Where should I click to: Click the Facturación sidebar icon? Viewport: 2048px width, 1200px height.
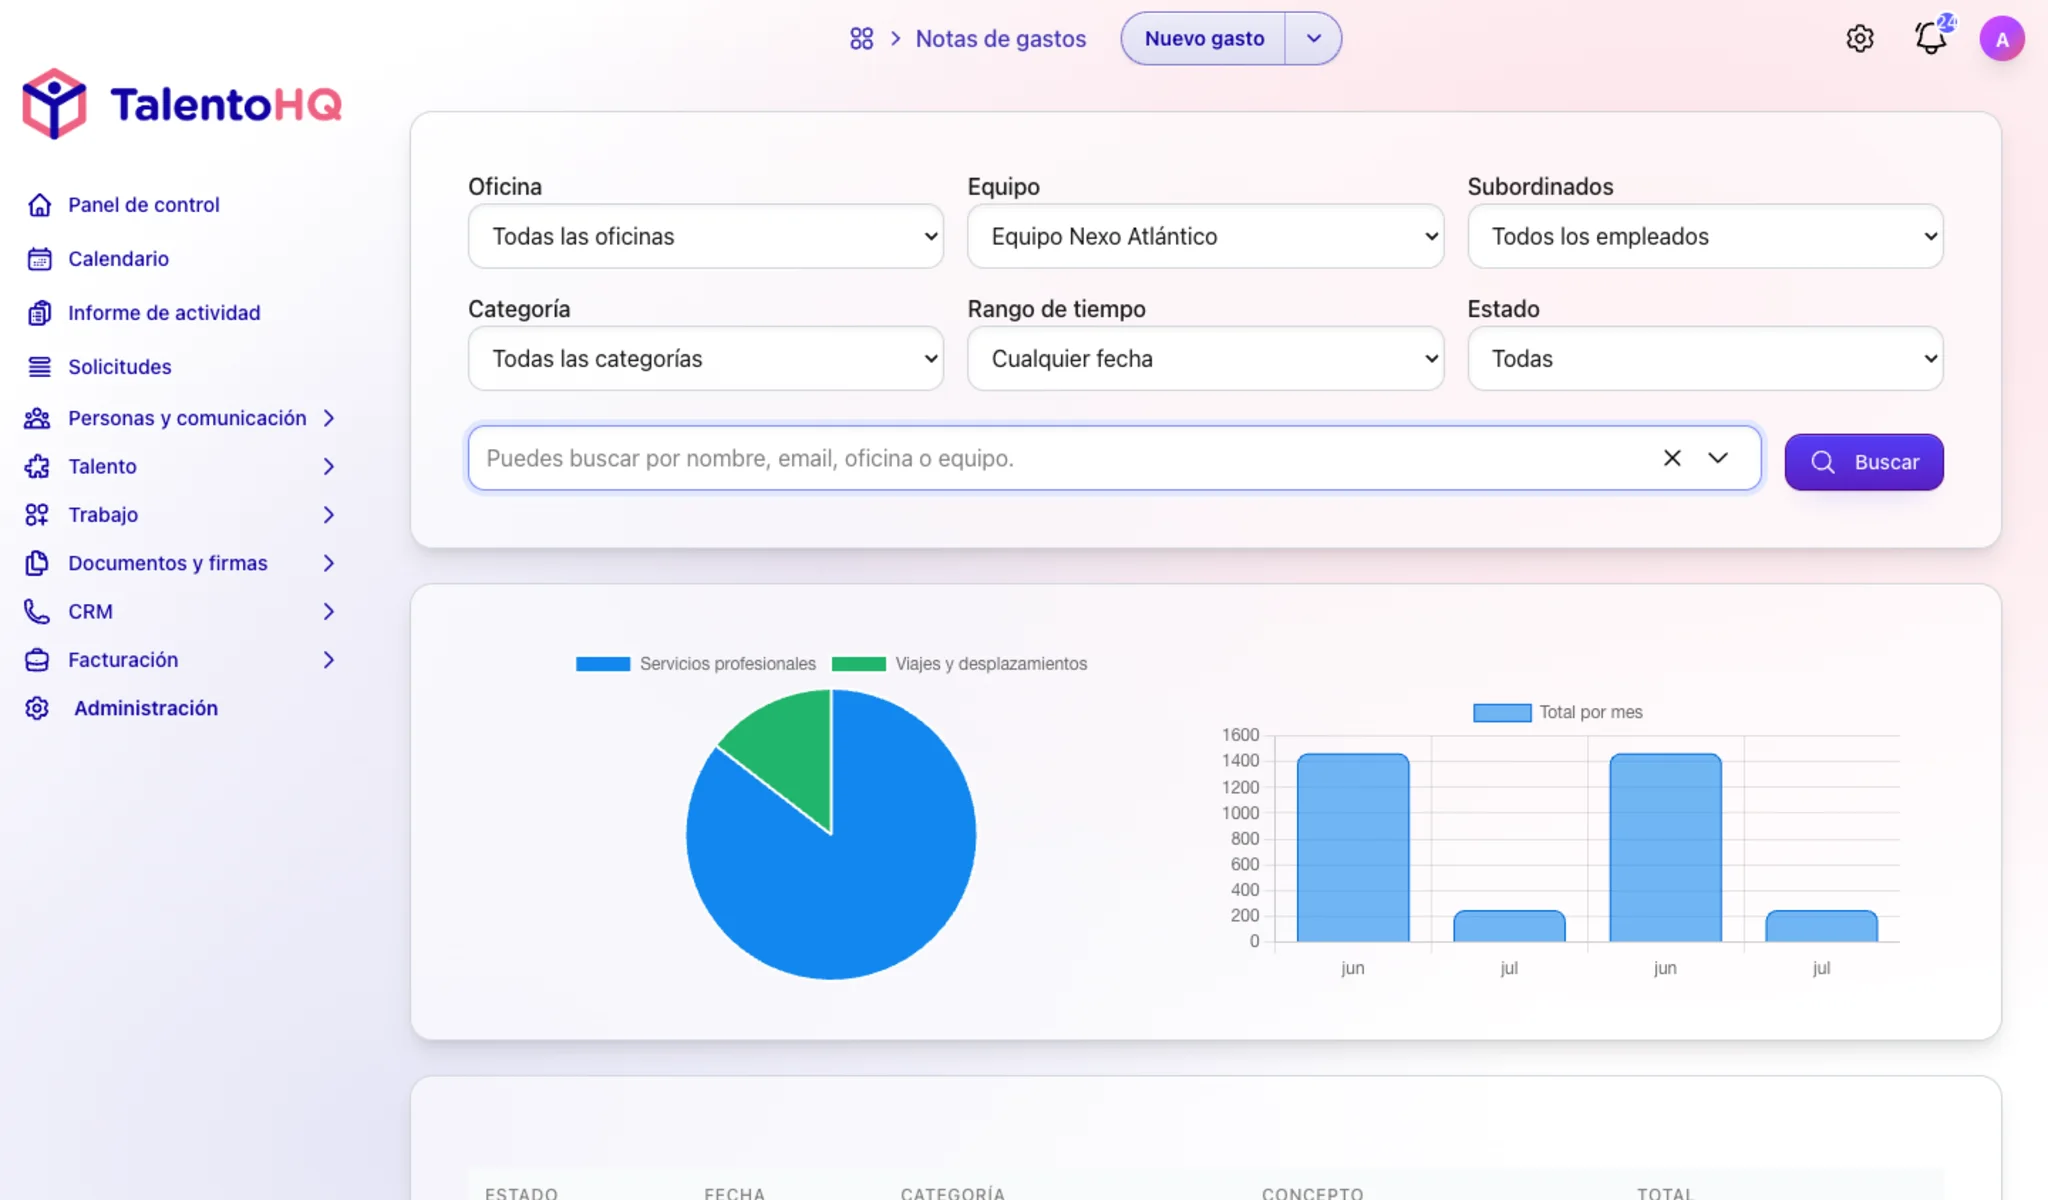pos(37,660)
